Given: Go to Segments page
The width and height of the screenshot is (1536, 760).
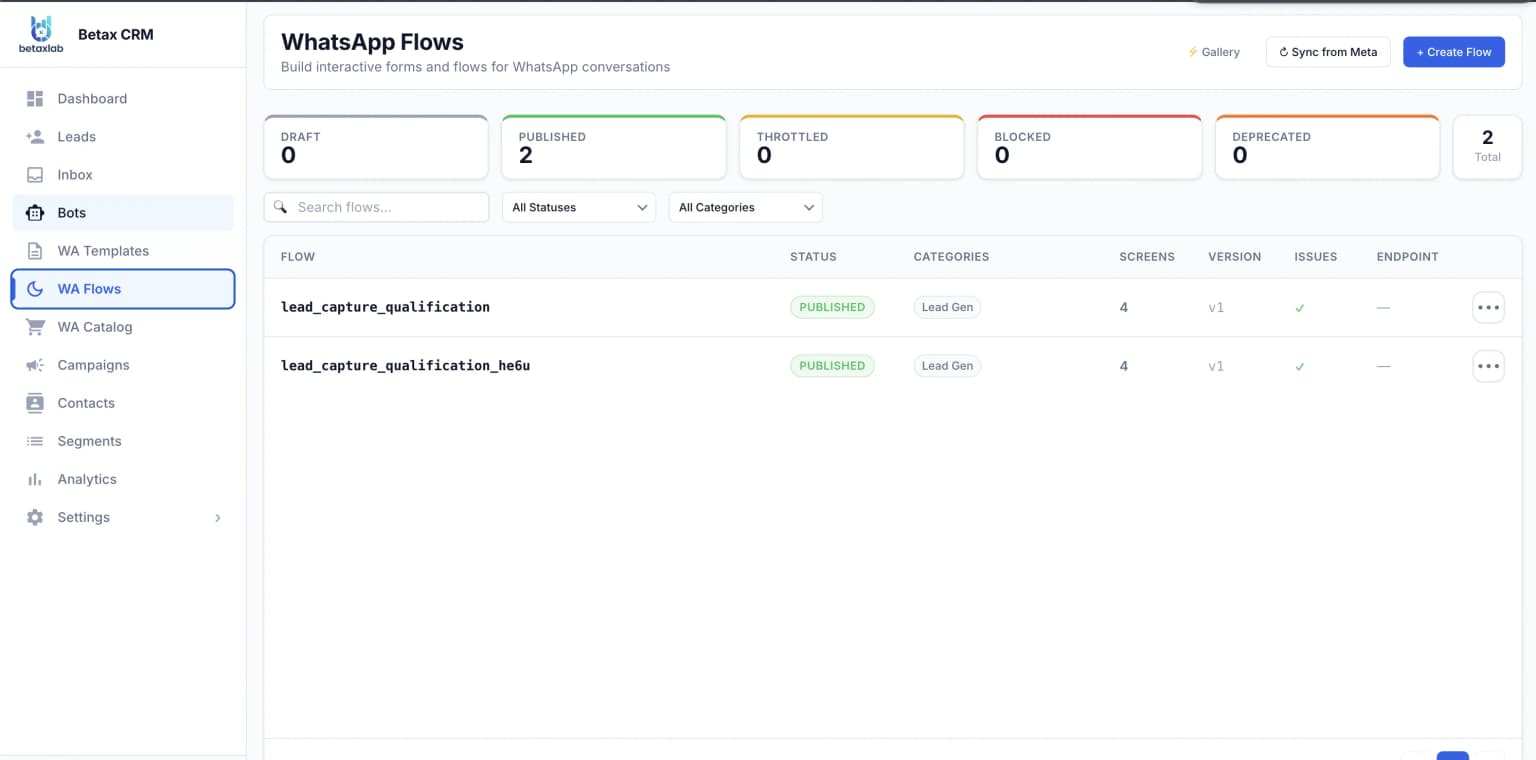Looking at the screenshot, I should tap(123, 441).
